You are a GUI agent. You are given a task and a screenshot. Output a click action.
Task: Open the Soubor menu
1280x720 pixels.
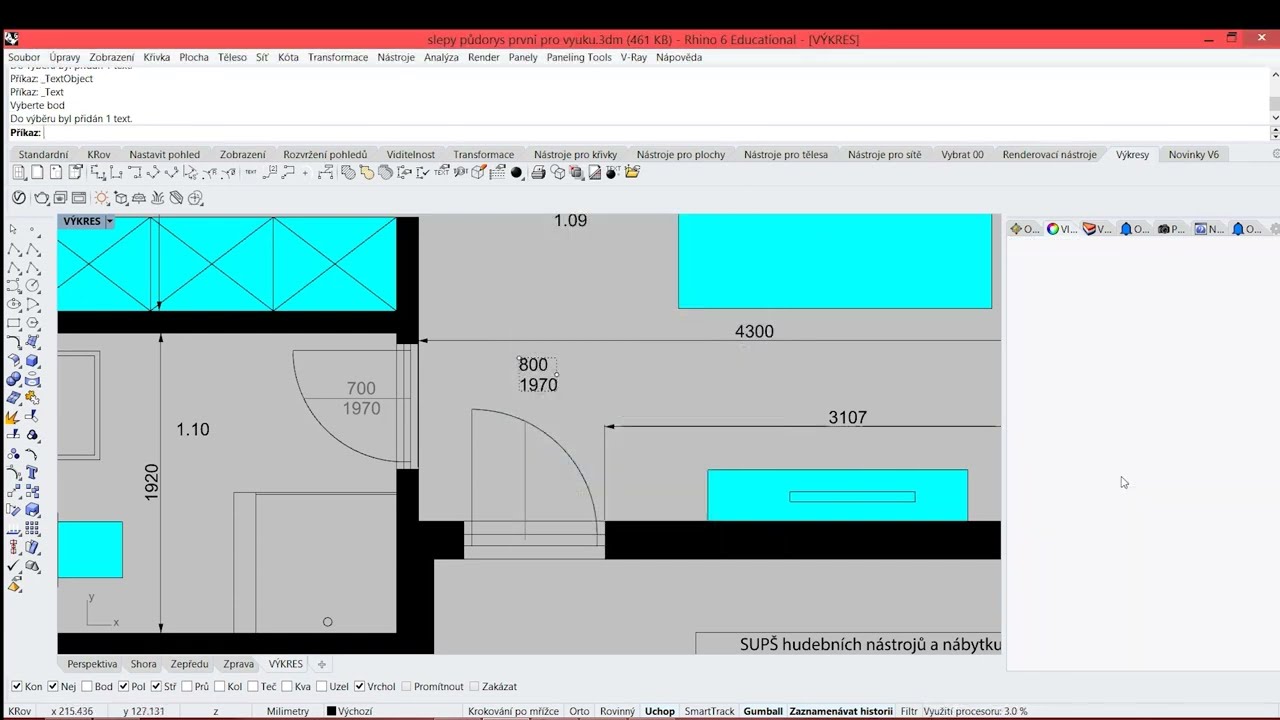(24, 57)
